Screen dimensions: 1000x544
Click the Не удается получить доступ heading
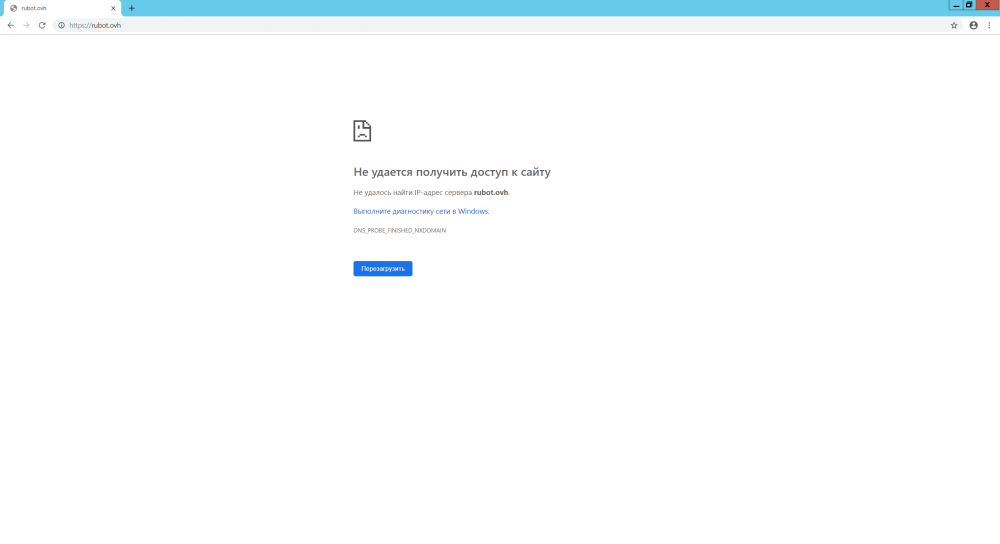coord(451,172)
